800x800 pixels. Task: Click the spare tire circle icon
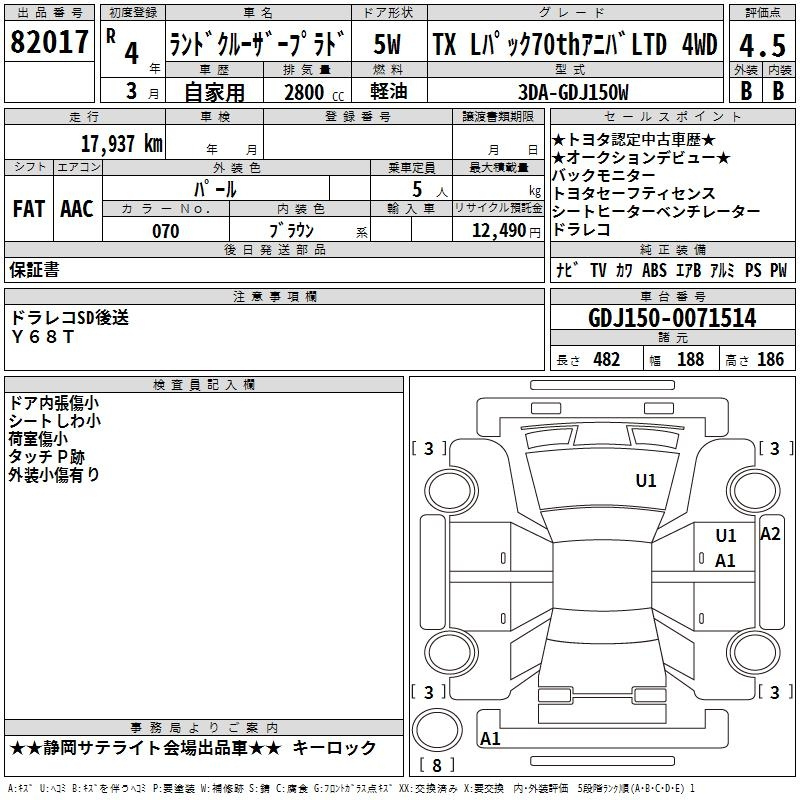(x=437, y=730)
